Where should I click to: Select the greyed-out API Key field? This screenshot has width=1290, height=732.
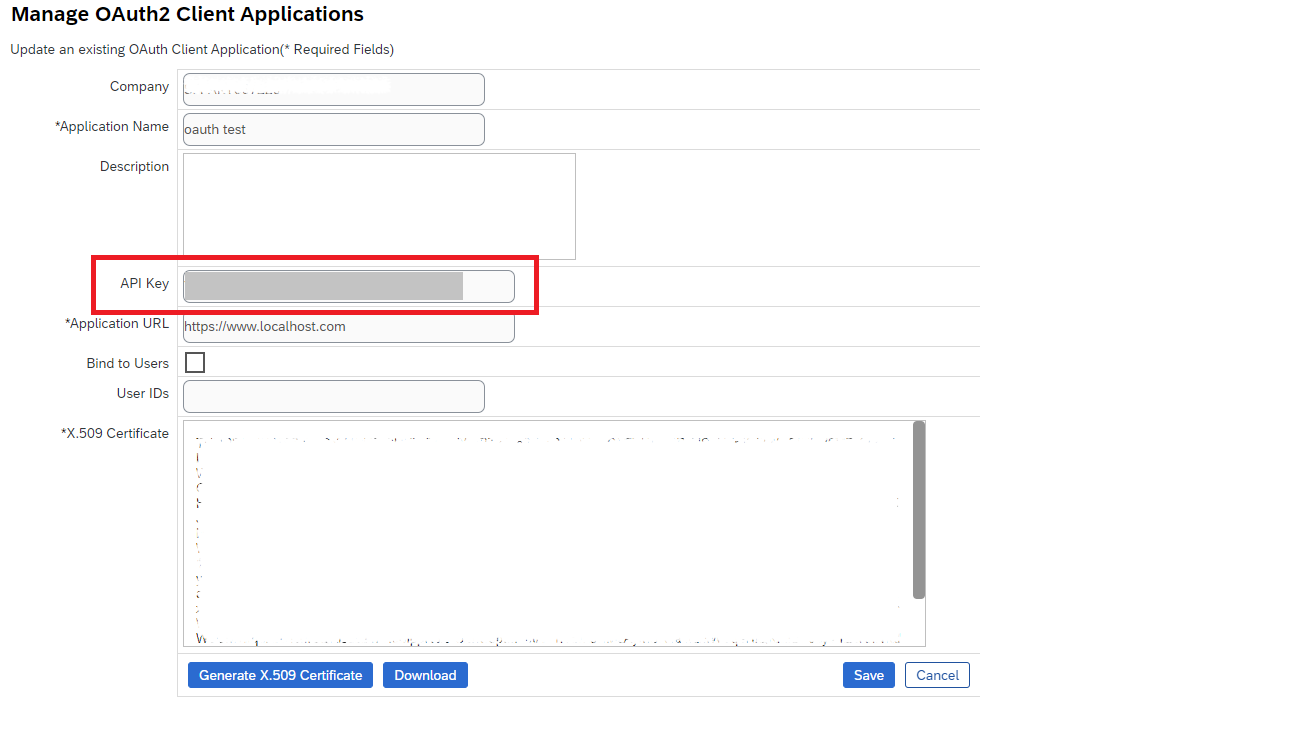[x=349, y=286]
